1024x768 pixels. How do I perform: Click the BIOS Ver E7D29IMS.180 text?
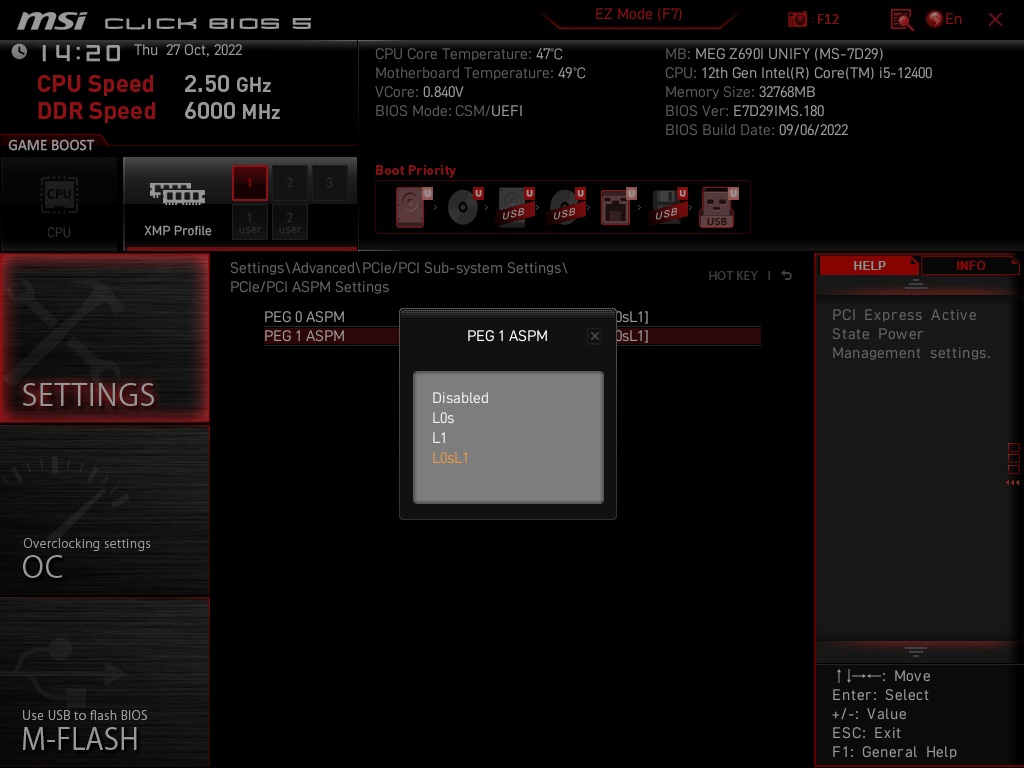[x=744, y=111]
